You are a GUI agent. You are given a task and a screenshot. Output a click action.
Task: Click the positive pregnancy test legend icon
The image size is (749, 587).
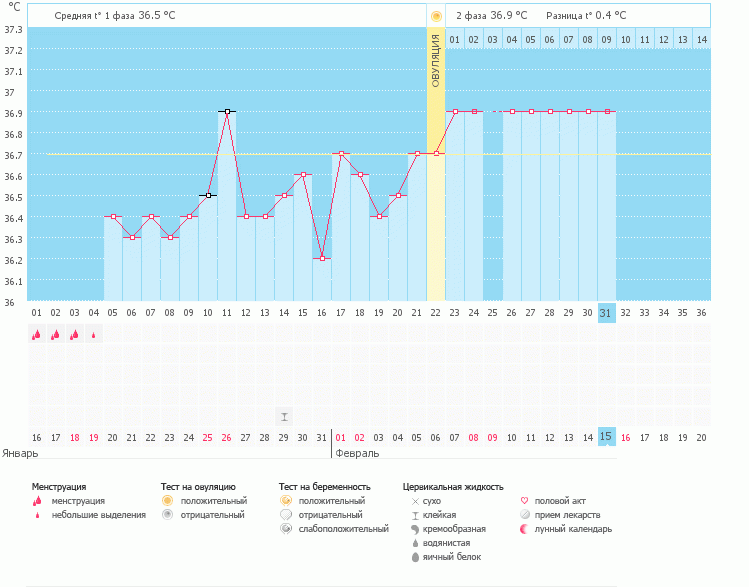[x=286, y=501]
